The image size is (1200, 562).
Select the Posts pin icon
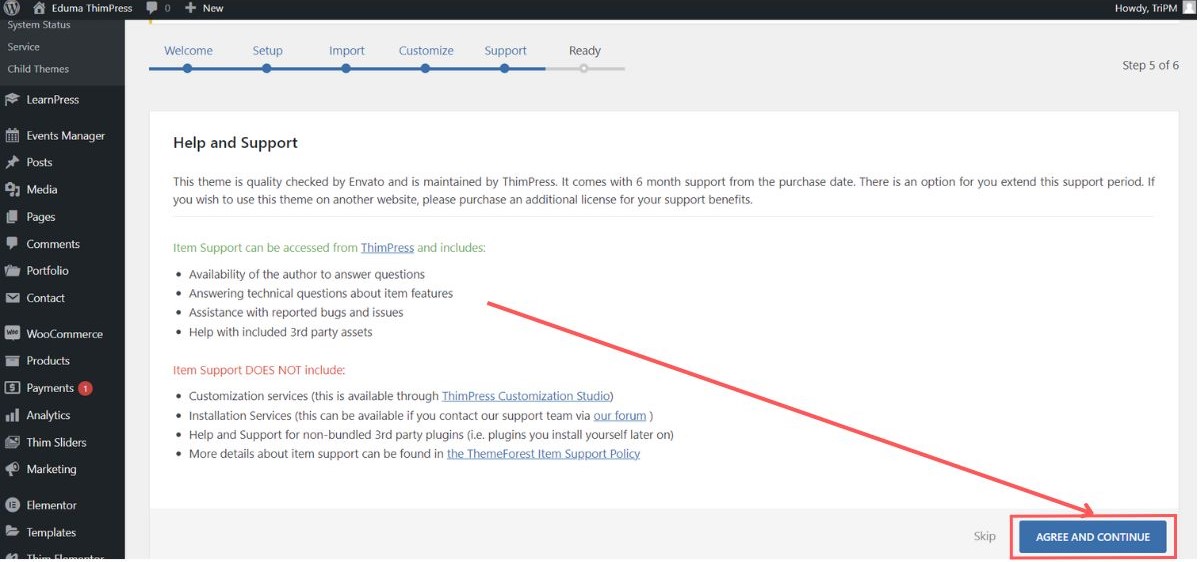coord(13,163)
